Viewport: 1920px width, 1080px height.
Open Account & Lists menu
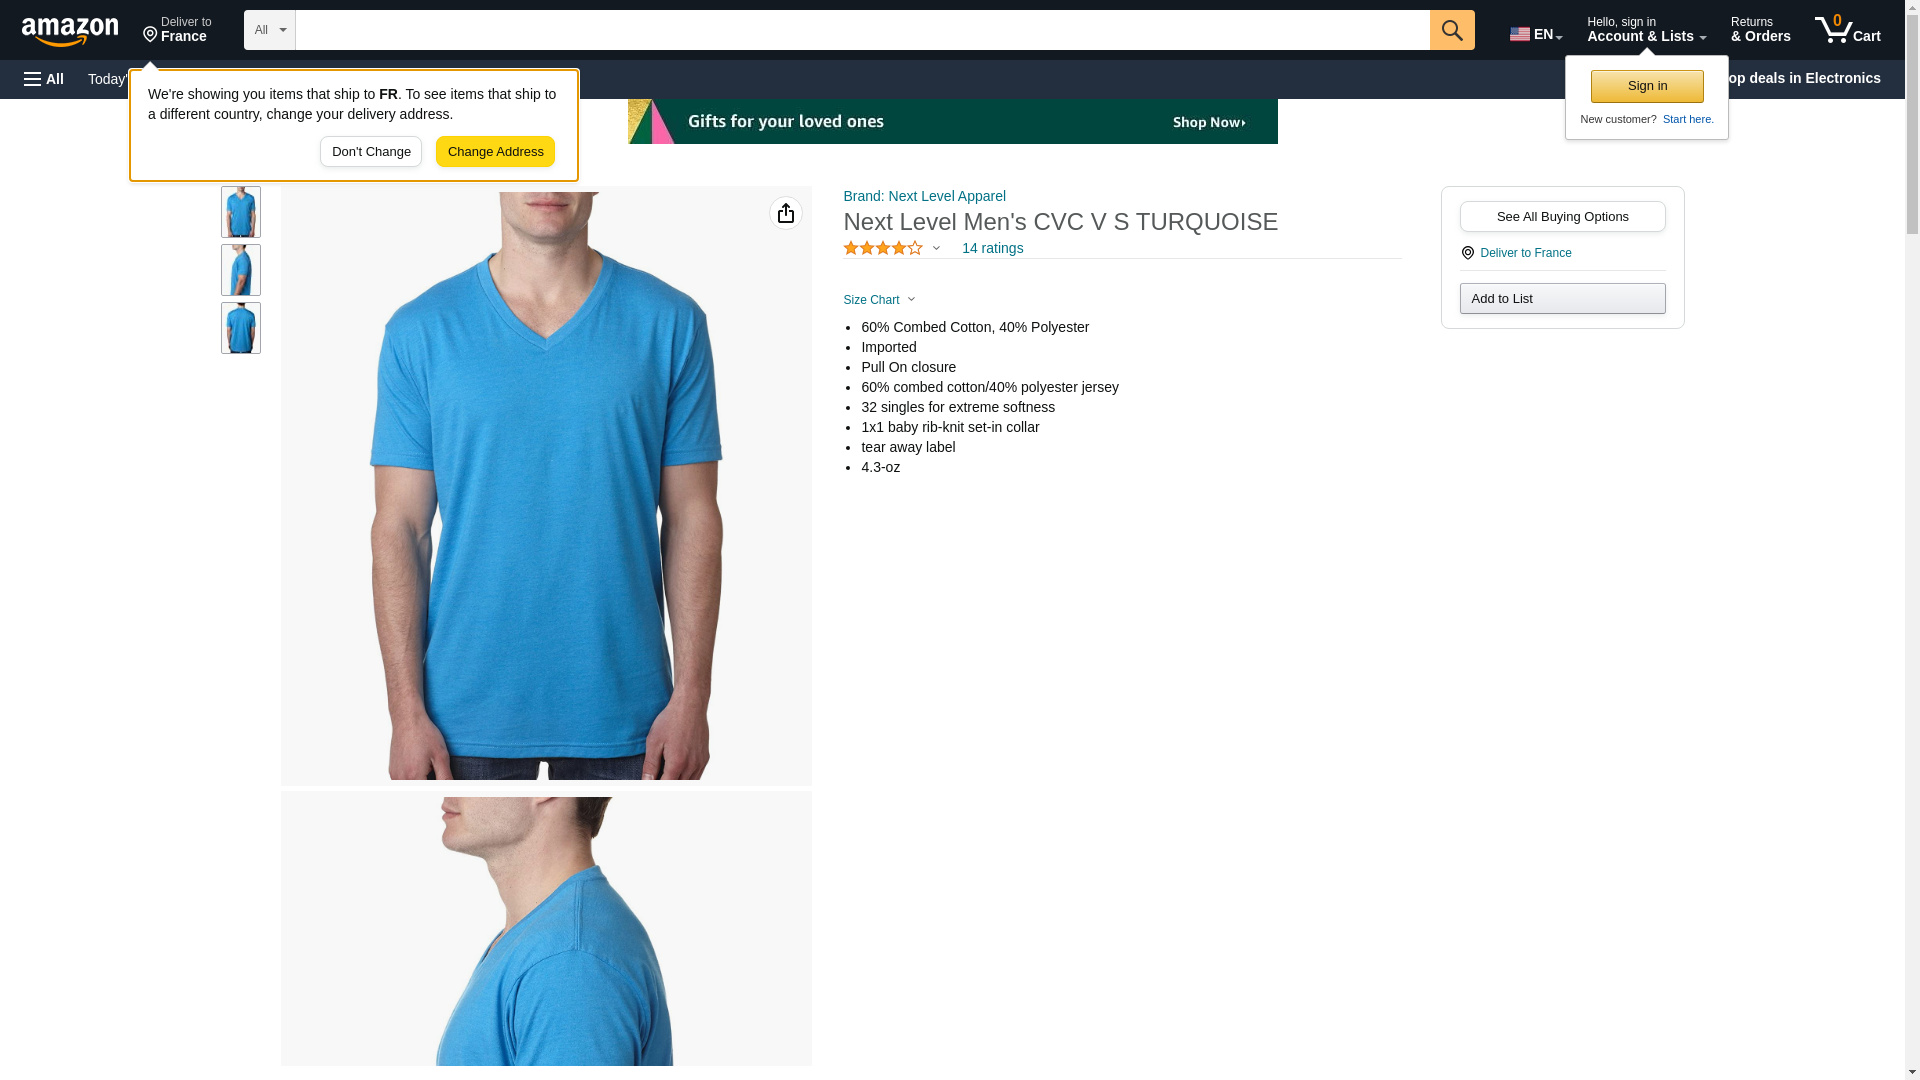tap(1646, 30)
